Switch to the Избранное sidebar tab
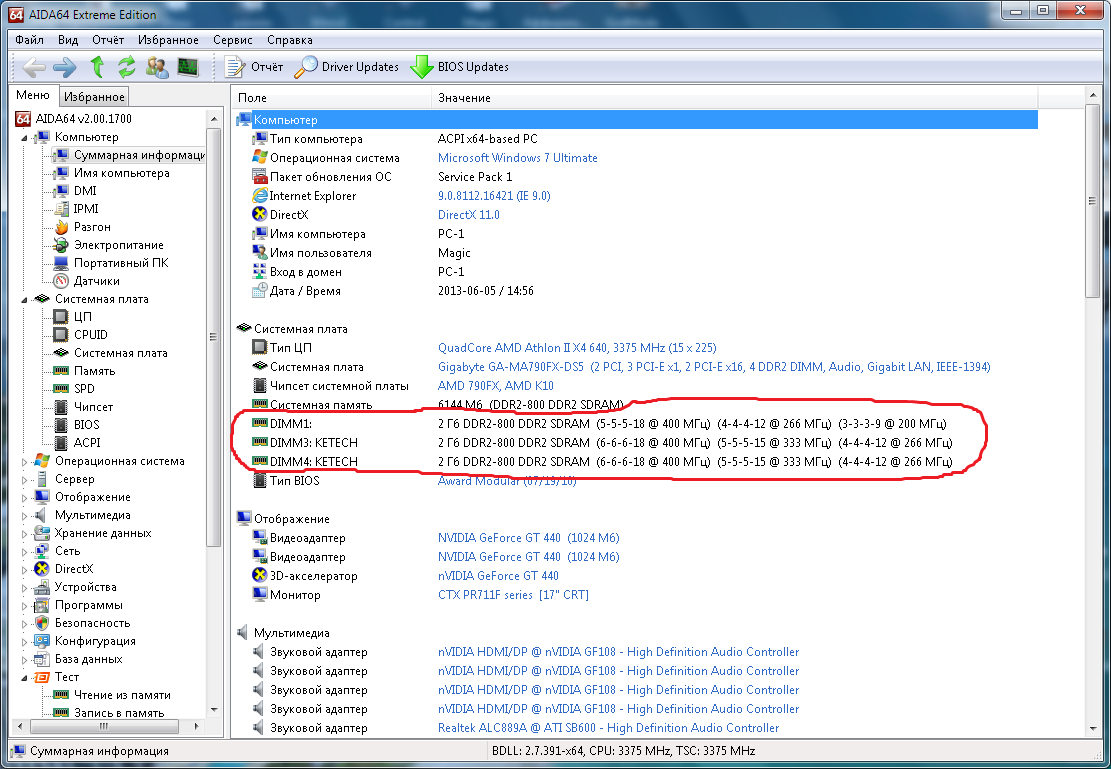Viewport: 1111px width, 769px height. point(94,97)
